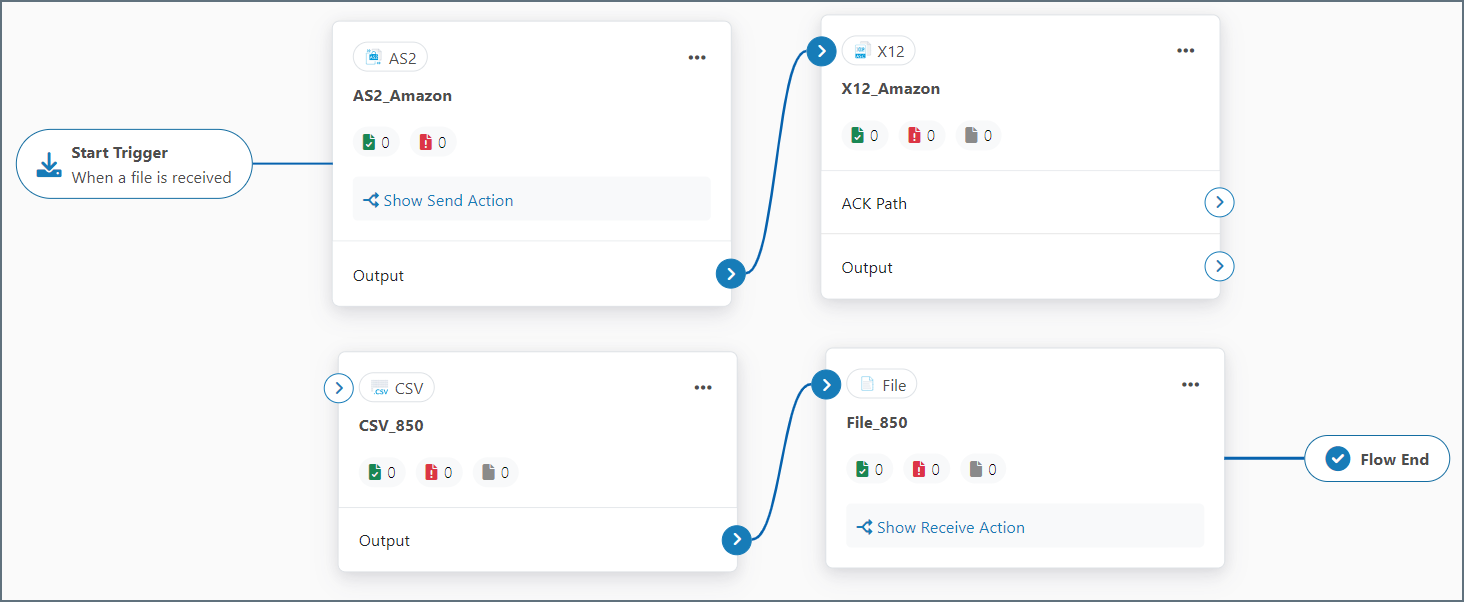Click the X12 connector type badge

coord(879,51)
